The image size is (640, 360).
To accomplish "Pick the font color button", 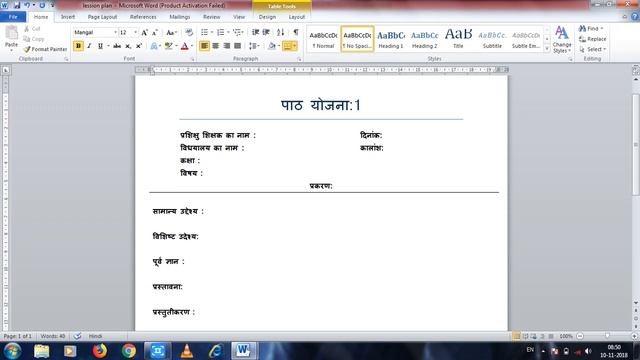I will (184, 46).
